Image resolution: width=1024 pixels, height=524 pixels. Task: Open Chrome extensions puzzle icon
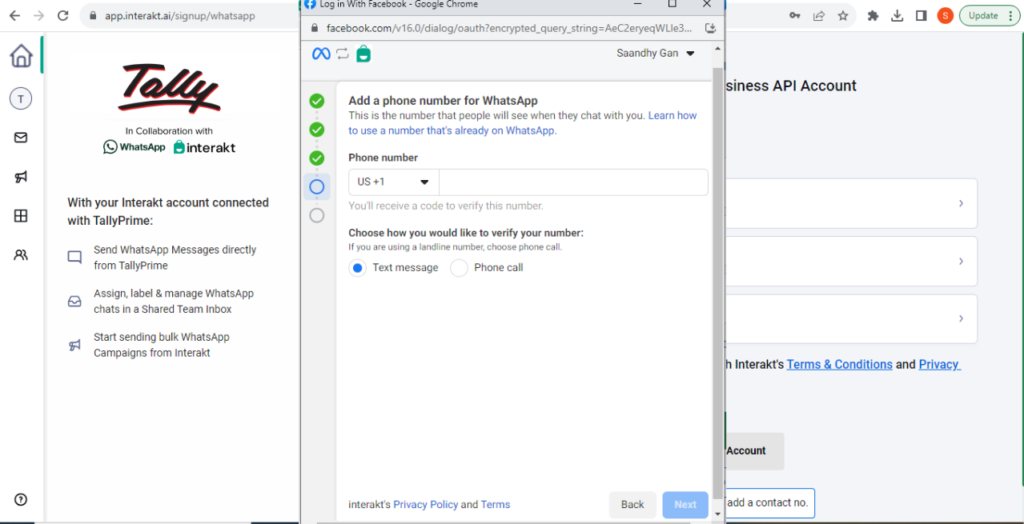(x=873, y=16)
